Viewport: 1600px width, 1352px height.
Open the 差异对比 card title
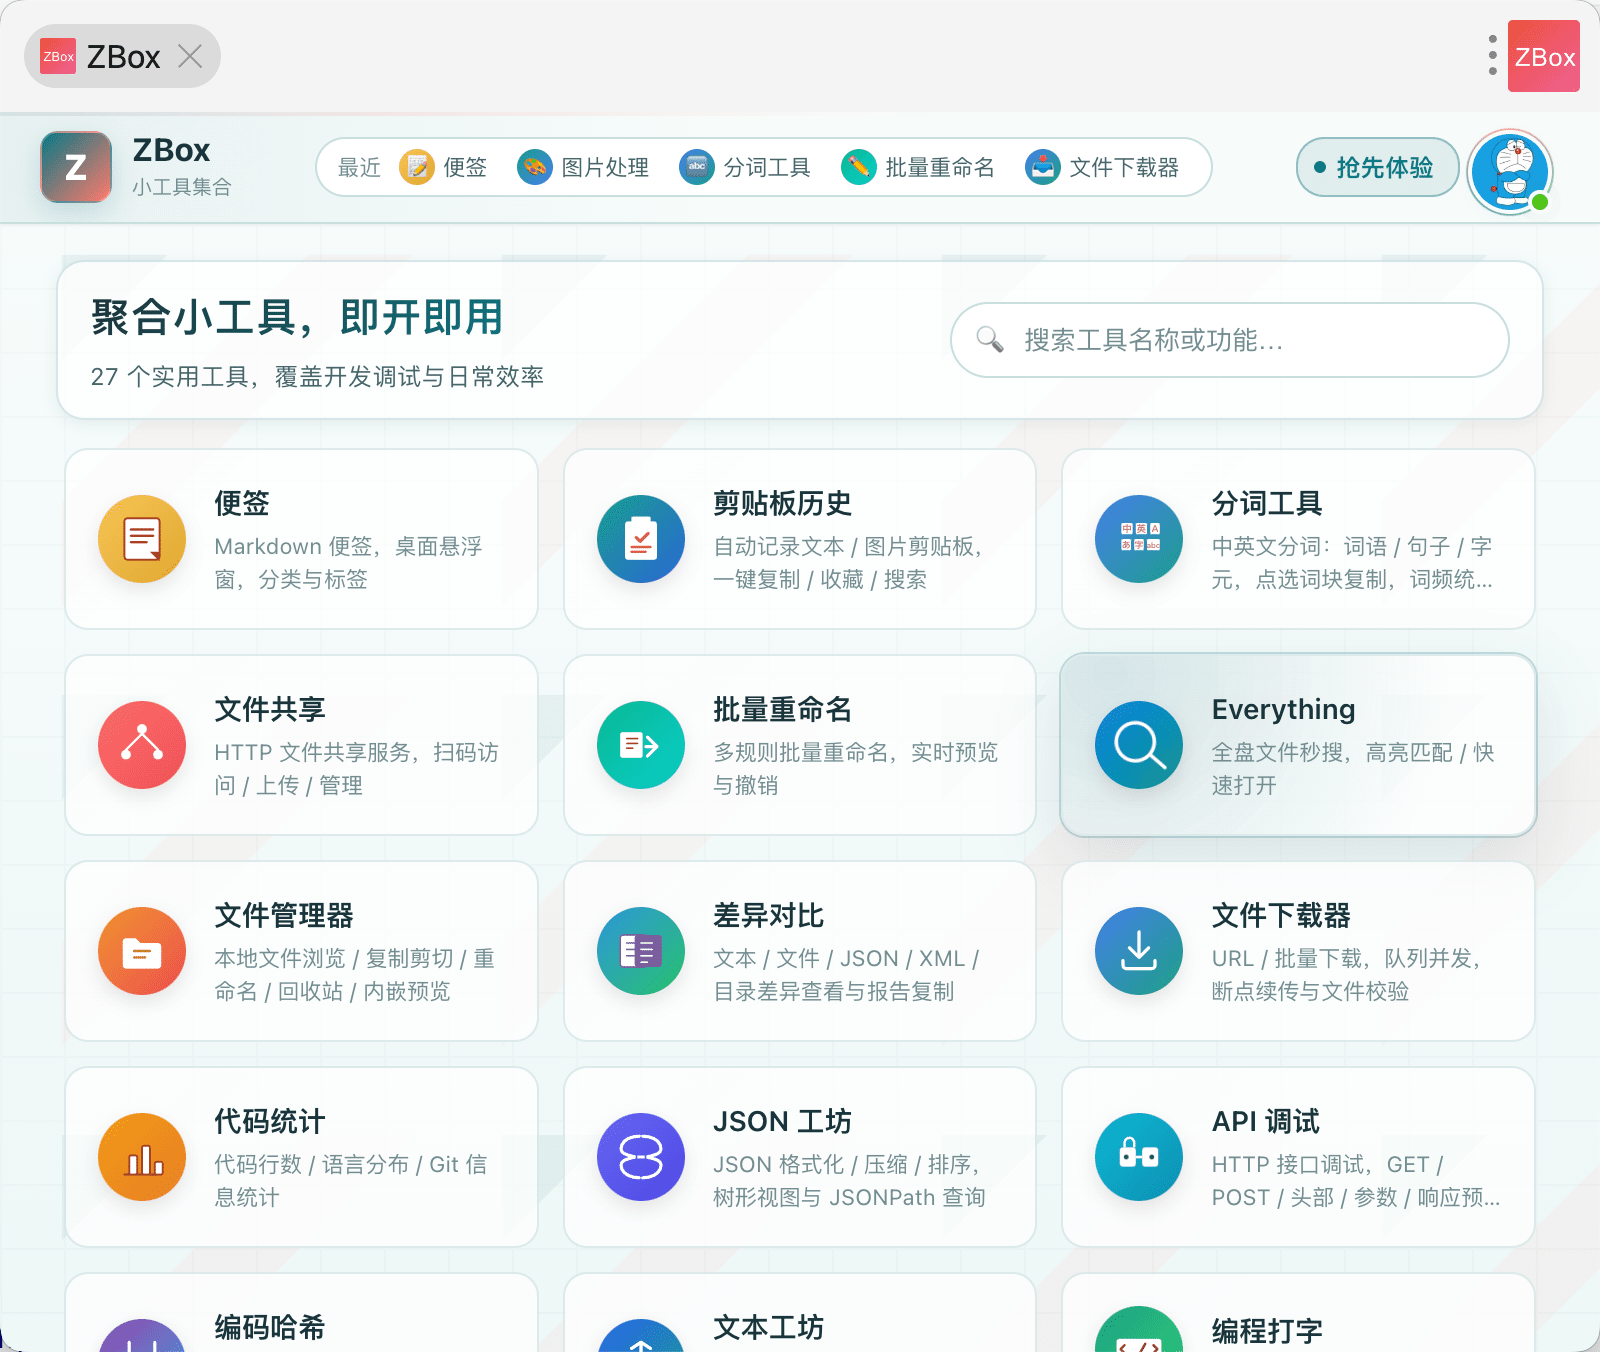pos(769,915)
